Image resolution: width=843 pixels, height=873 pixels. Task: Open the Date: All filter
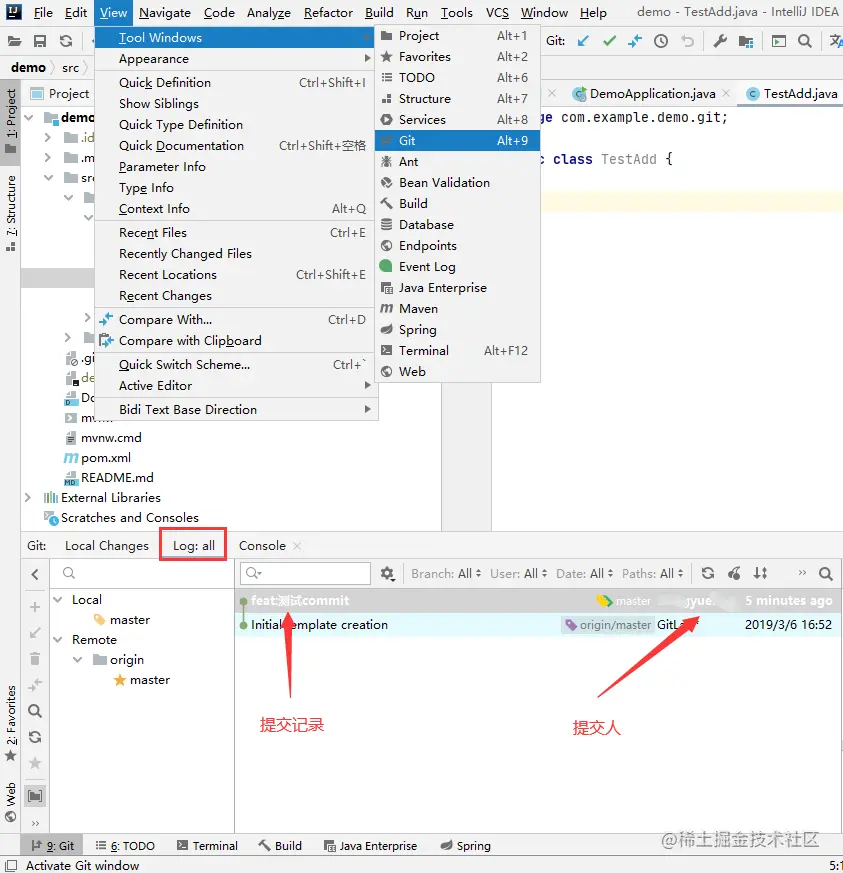click(585, 573)
